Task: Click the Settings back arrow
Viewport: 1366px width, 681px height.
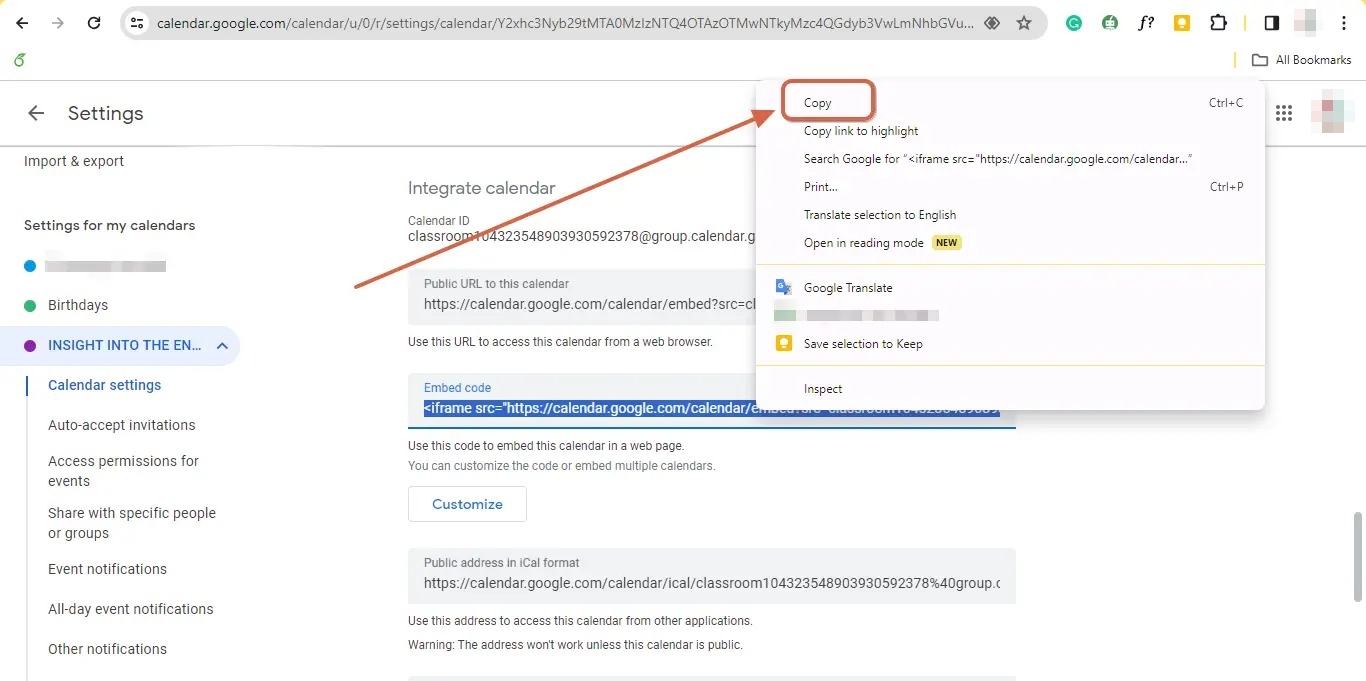Action: tap(36, 113)
